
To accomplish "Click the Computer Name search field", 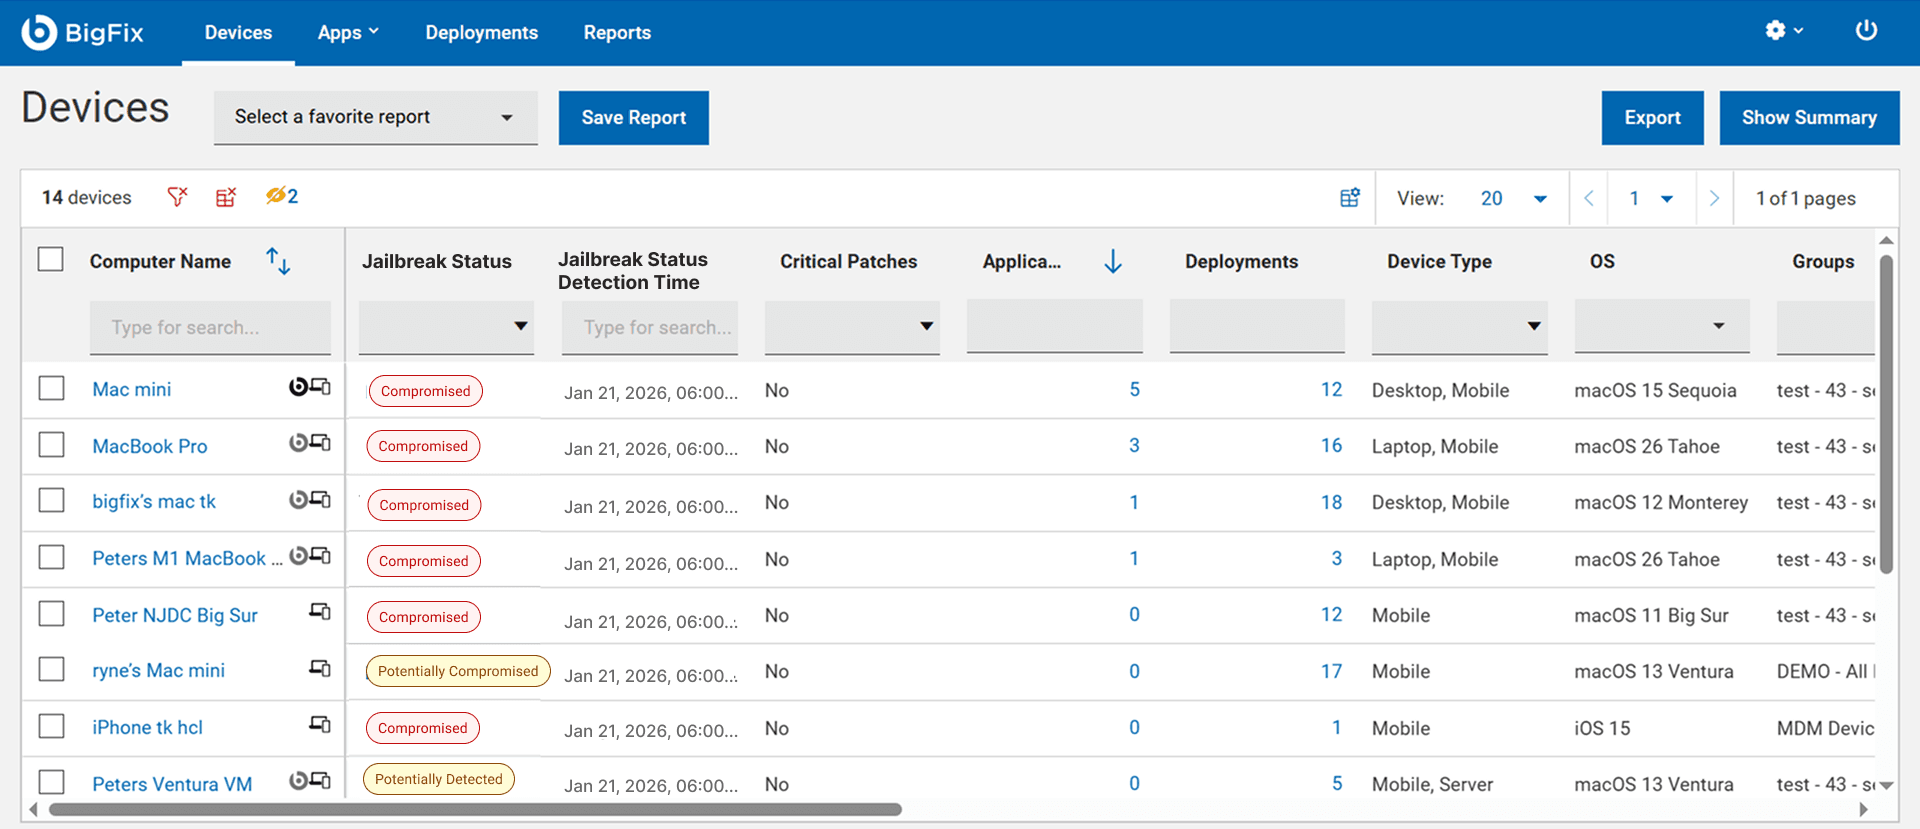I will 210,327.
